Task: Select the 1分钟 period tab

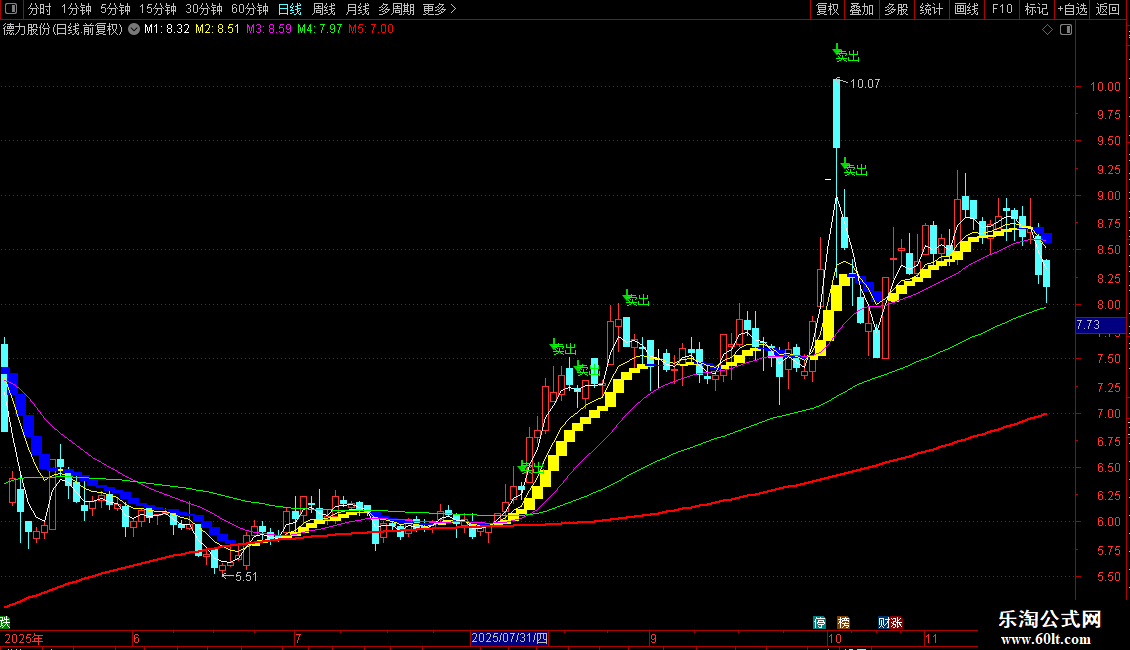Action: click(76, 9)
